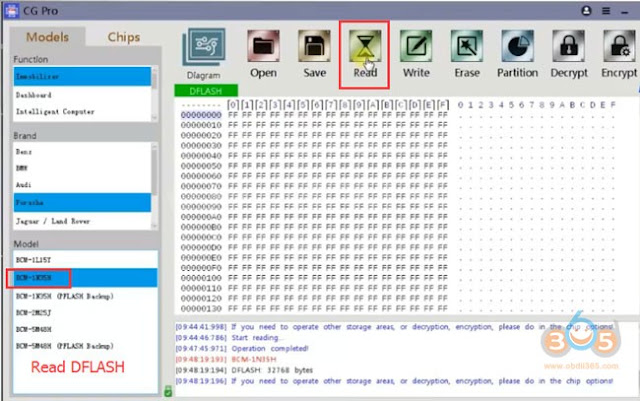Click hex address row 000000A0

201,217
